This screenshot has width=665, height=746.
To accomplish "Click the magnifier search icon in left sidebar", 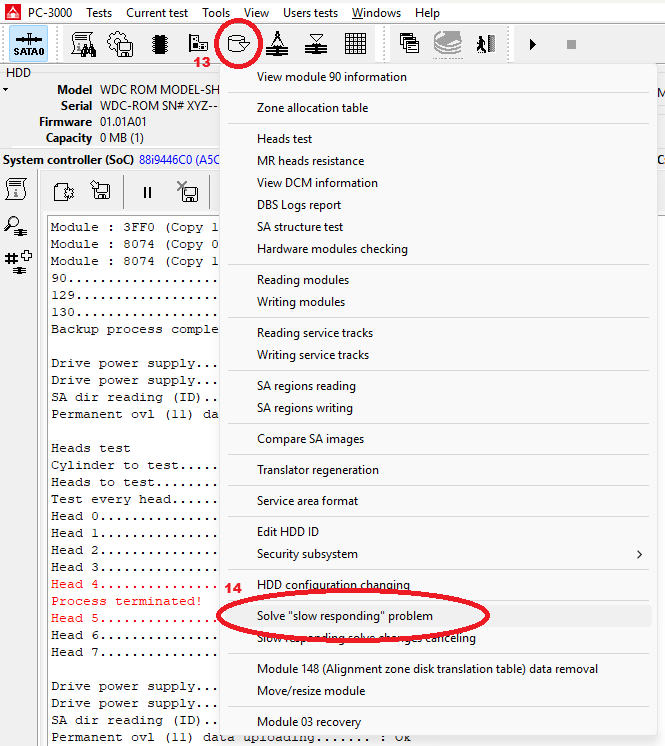I will 17,225.
